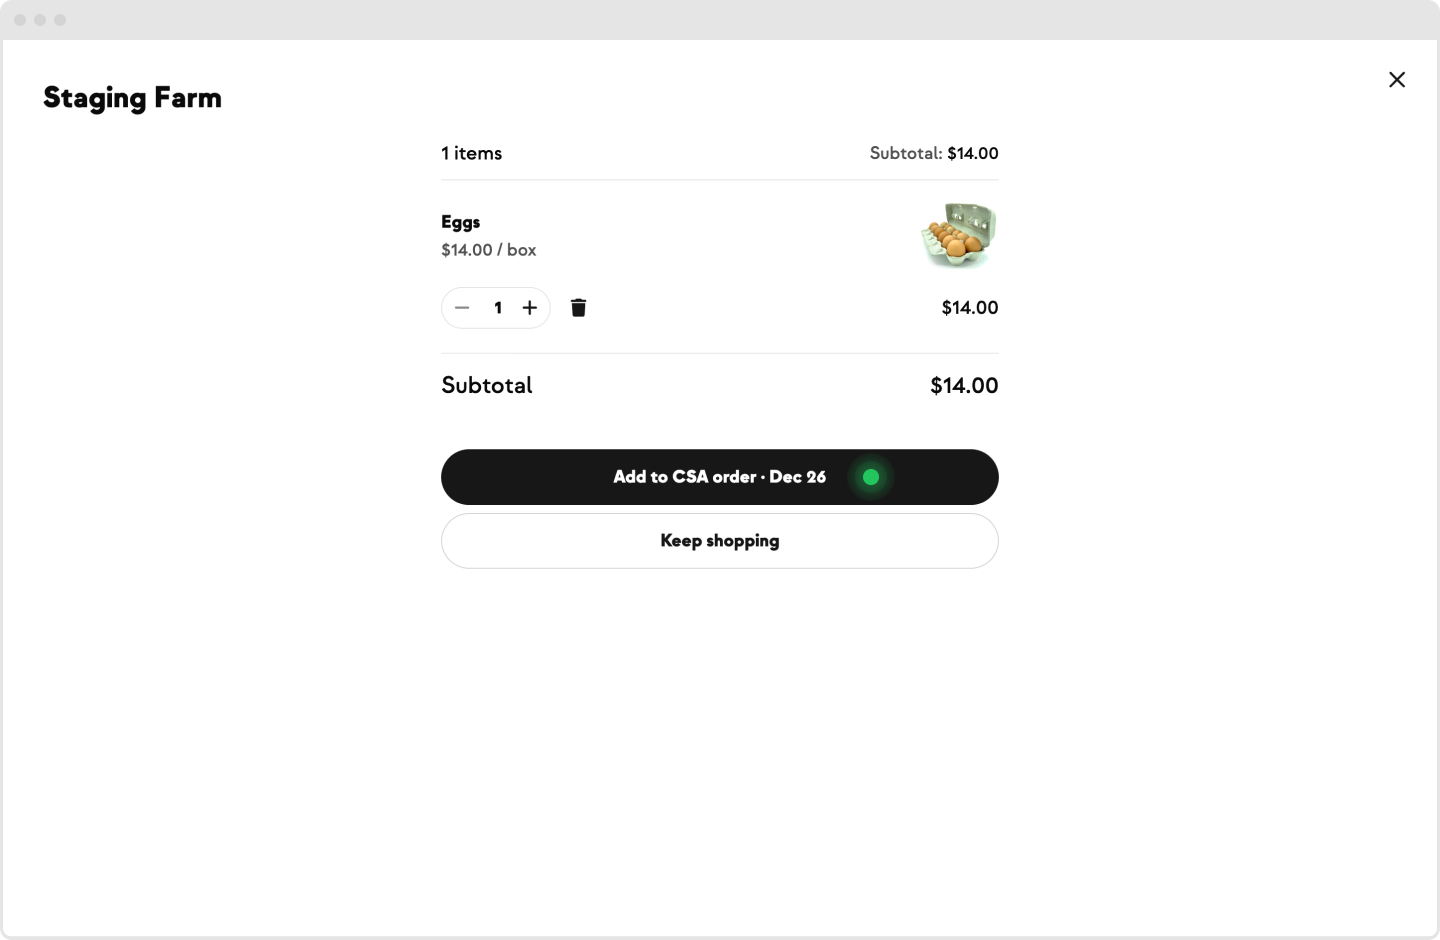Screen dimensions: 1440x940
Task: Click the Keep shopping button
Action: [720, 541]
